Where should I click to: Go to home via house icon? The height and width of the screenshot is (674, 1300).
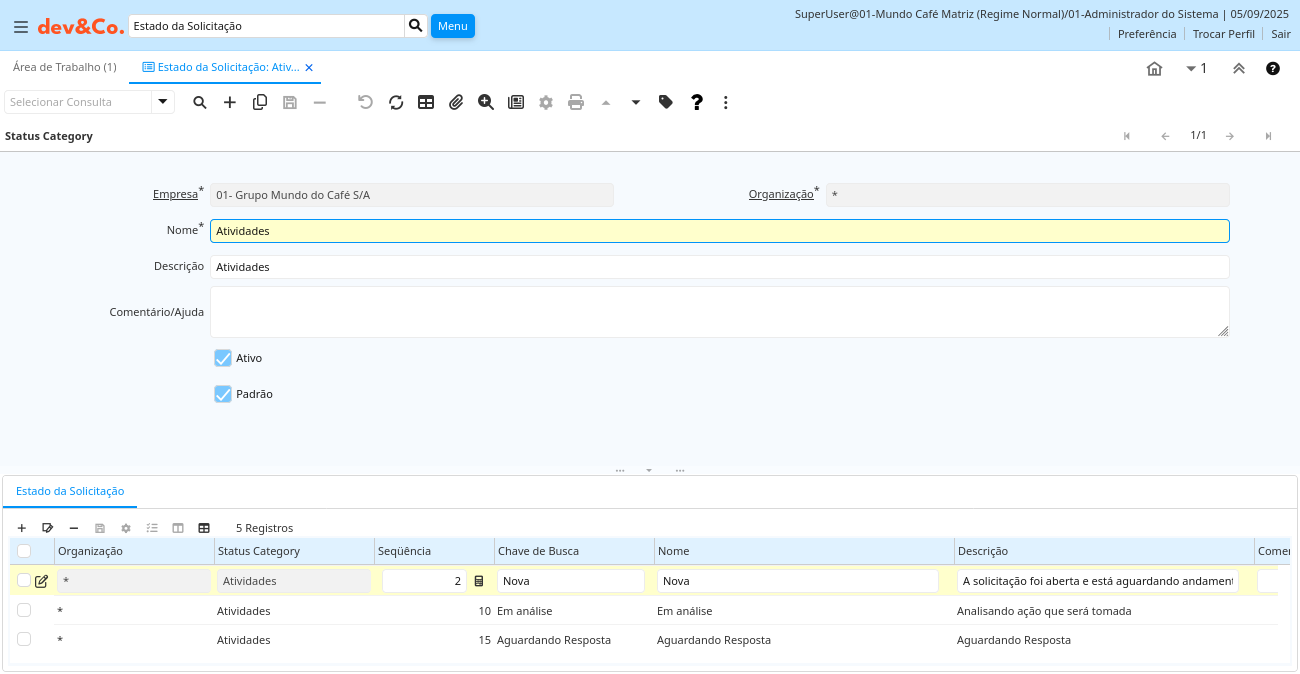(x=1154, y=68)
